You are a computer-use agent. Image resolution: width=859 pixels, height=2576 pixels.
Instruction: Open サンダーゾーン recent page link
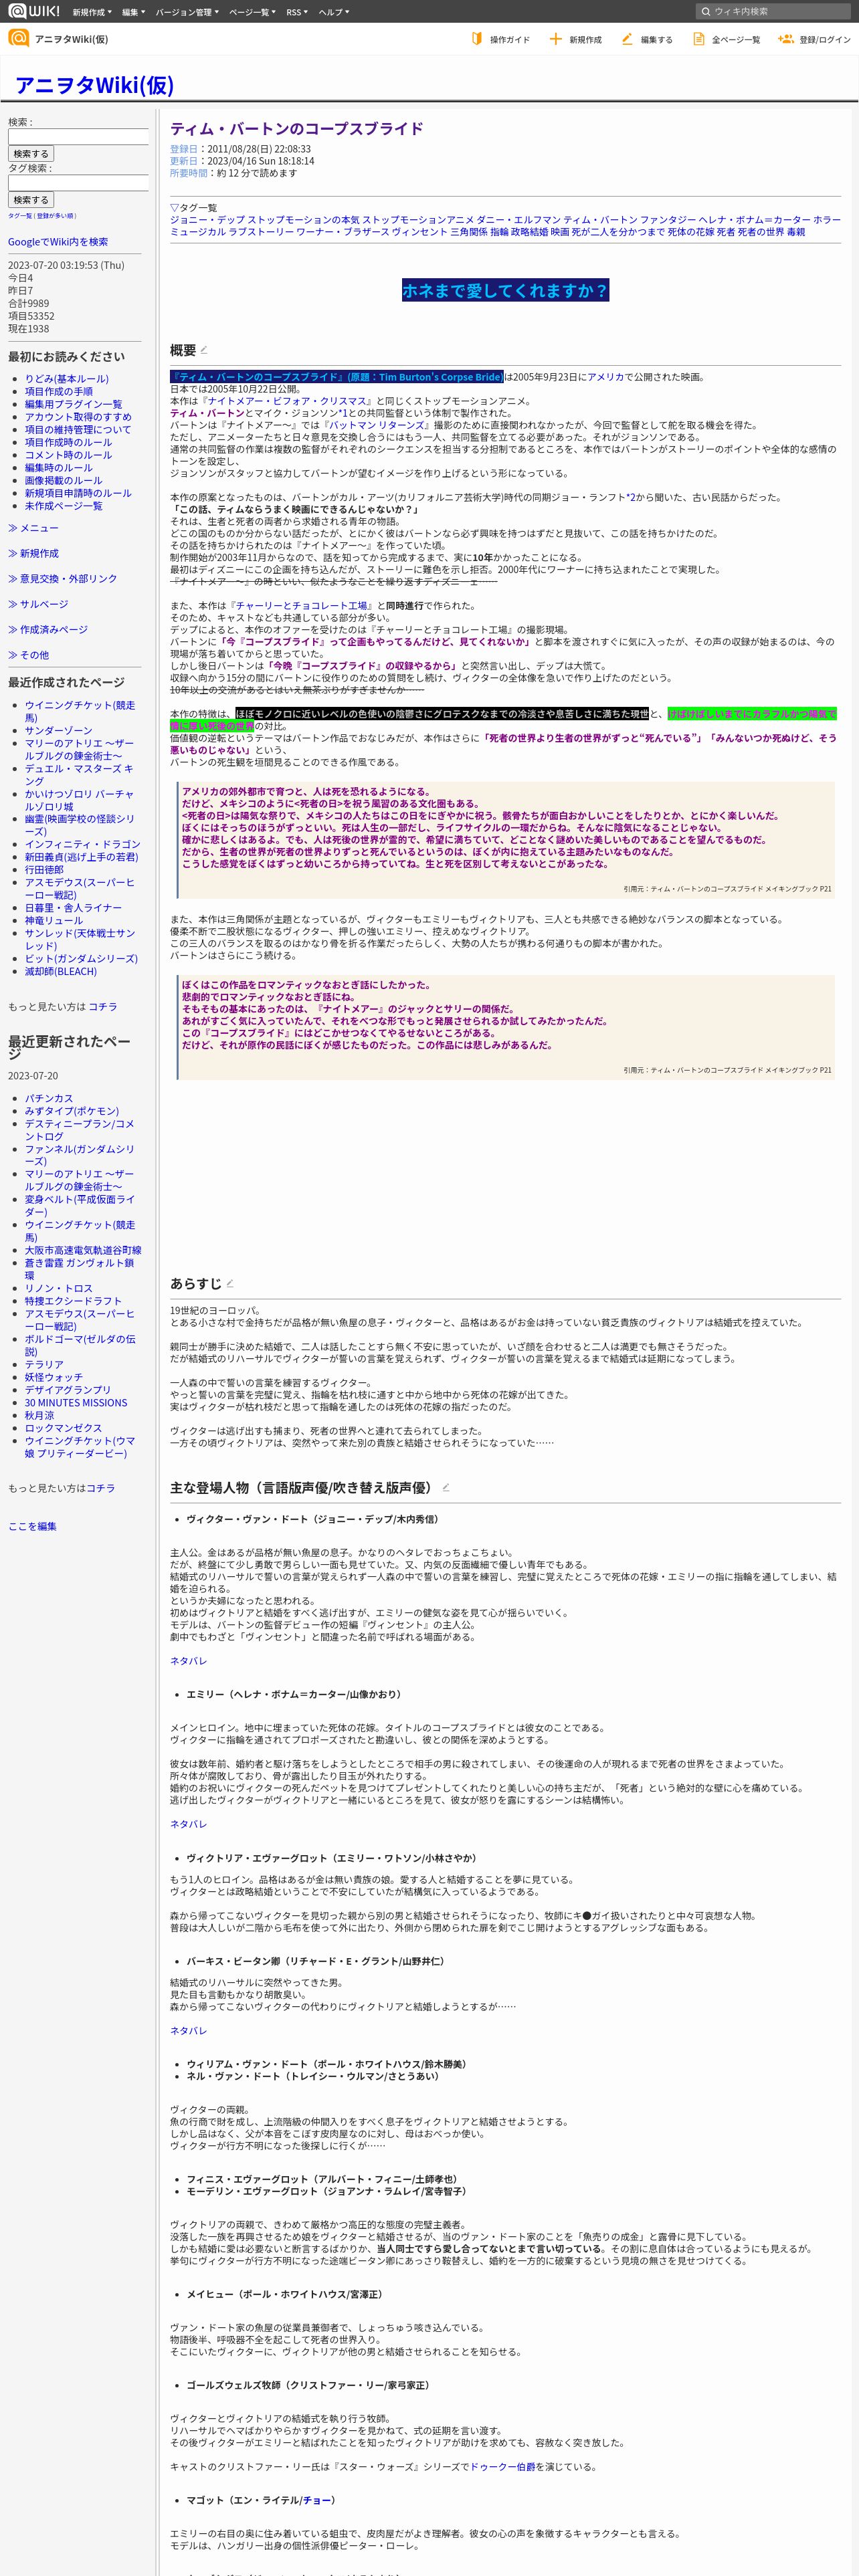pos(58,731)
